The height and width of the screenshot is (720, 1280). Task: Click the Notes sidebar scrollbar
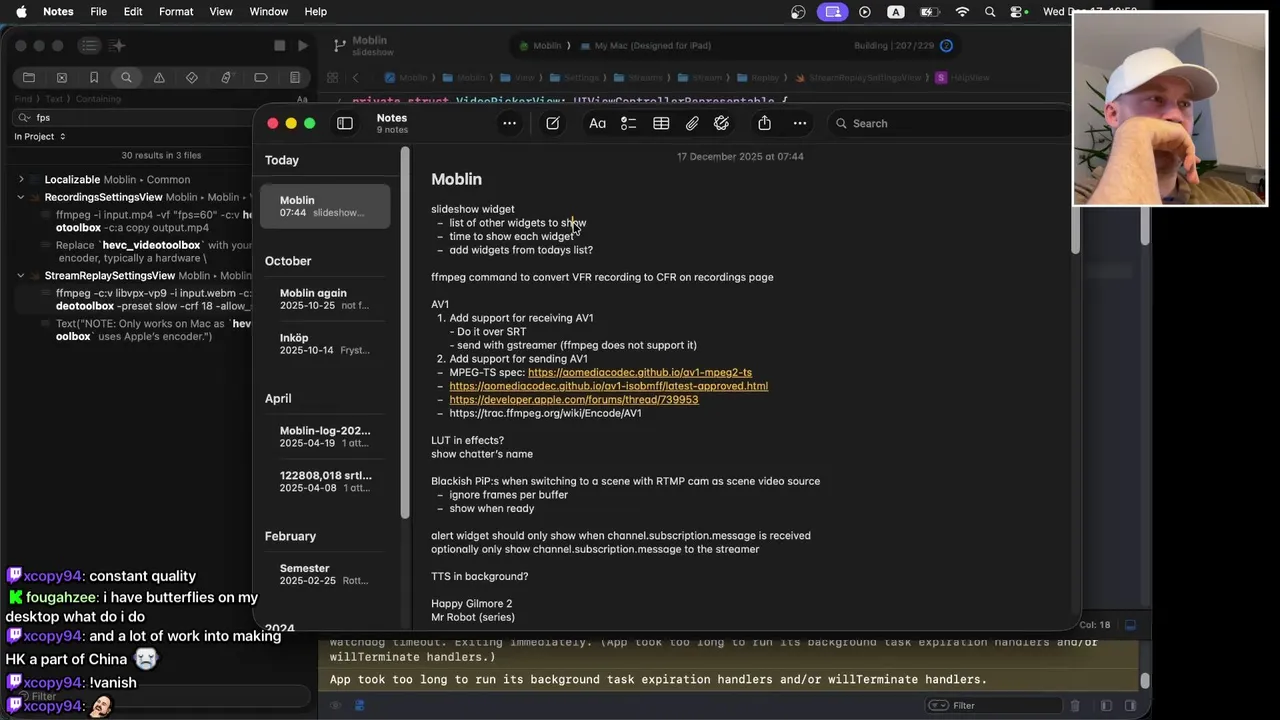coord(405,335)
